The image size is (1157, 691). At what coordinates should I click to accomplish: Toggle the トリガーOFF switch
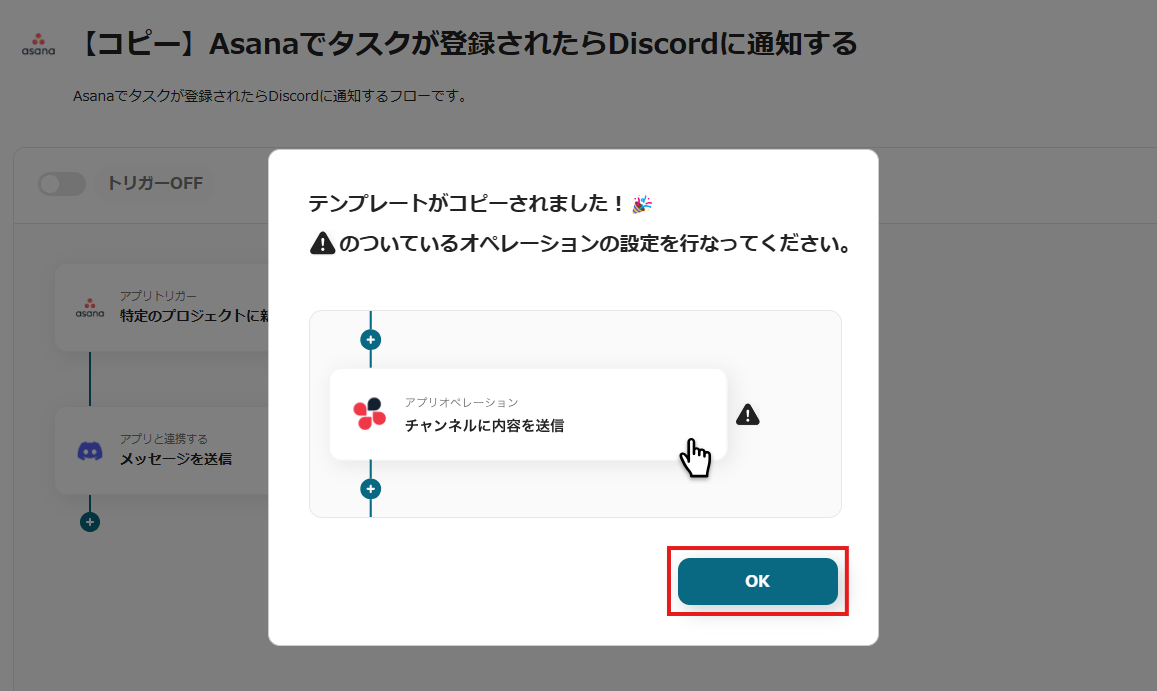(62, 184)
